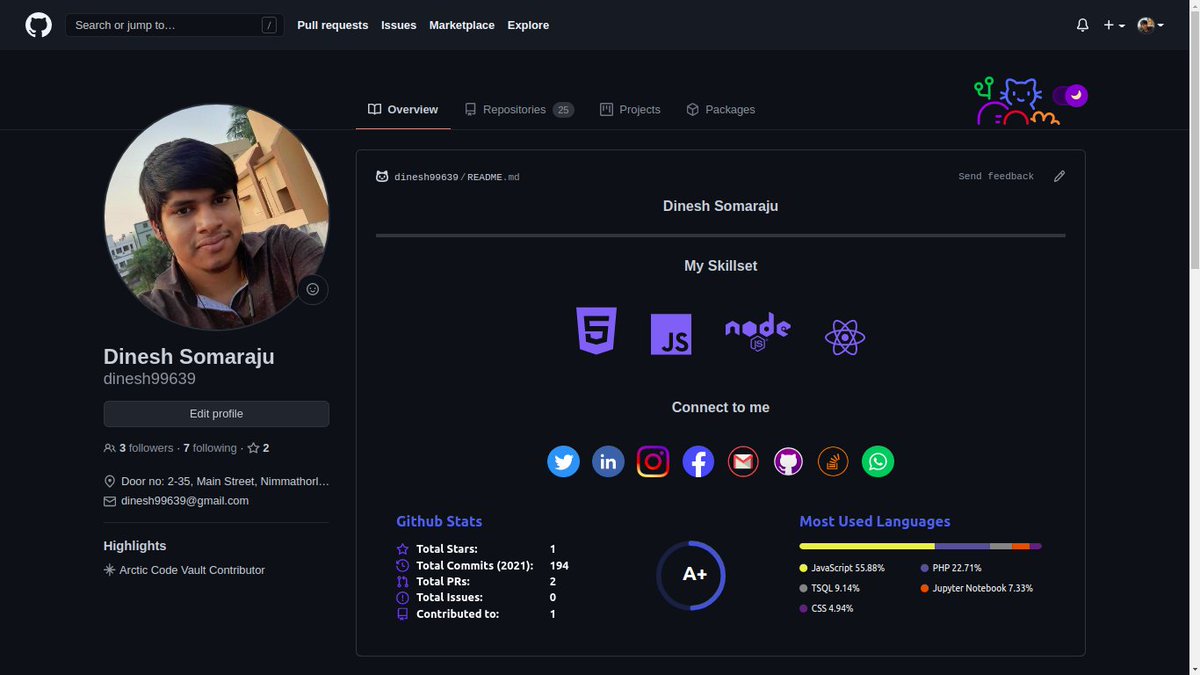
Task: Edit the README with the pencil icon
Action: pyautogui.click(x=1059, y=176)
